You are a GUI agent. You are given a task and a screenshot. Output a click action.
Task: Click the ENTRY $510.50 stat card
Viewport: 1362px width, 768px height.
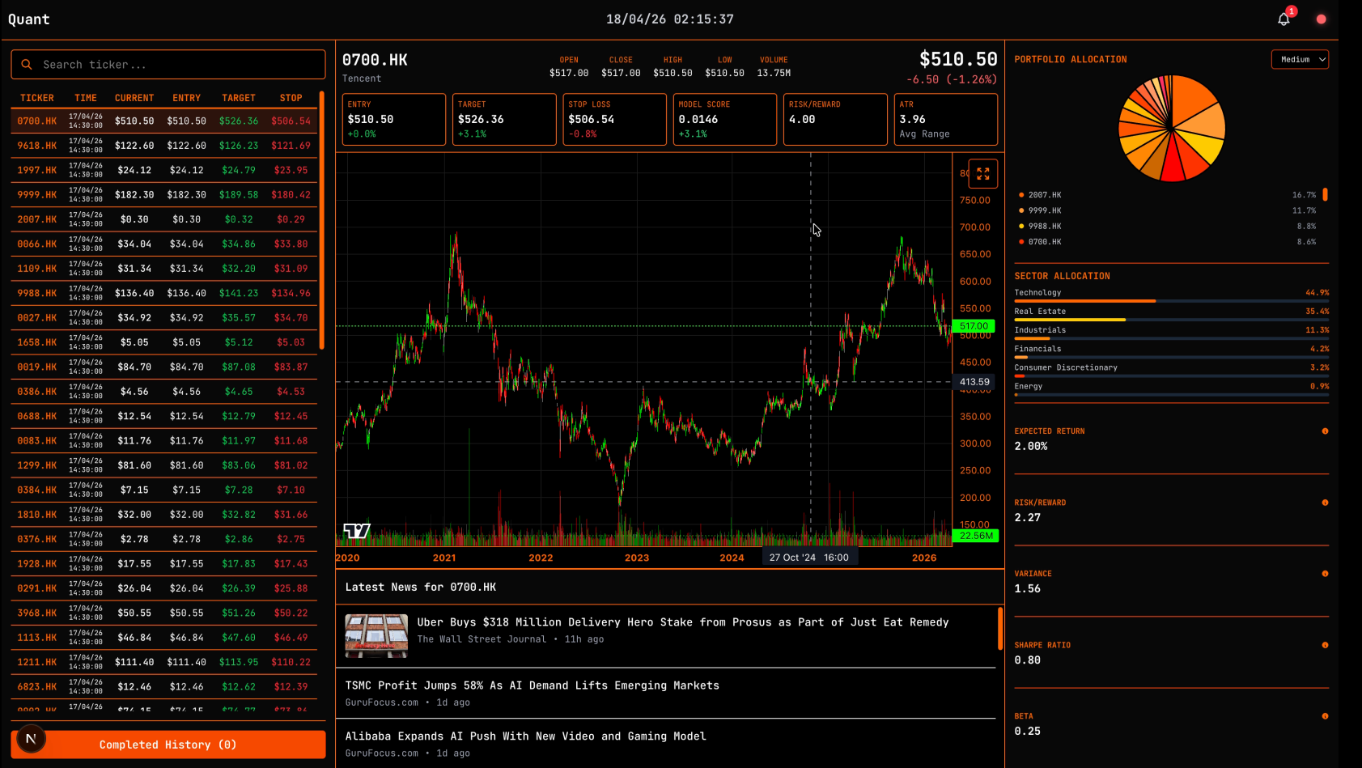coord(394,120)
